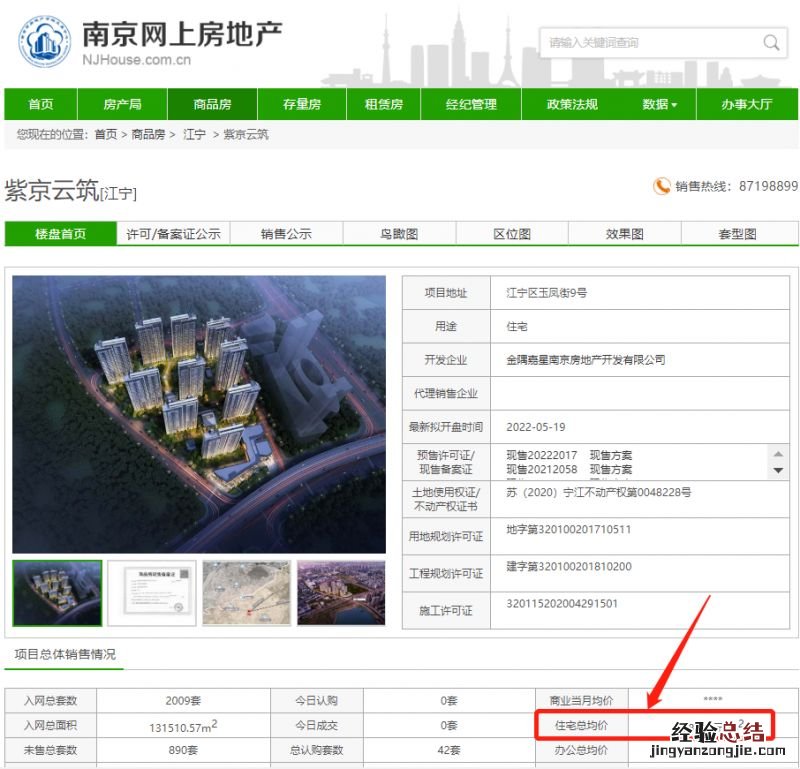Select the first aerial rendering thumbnail

[57, 593]
